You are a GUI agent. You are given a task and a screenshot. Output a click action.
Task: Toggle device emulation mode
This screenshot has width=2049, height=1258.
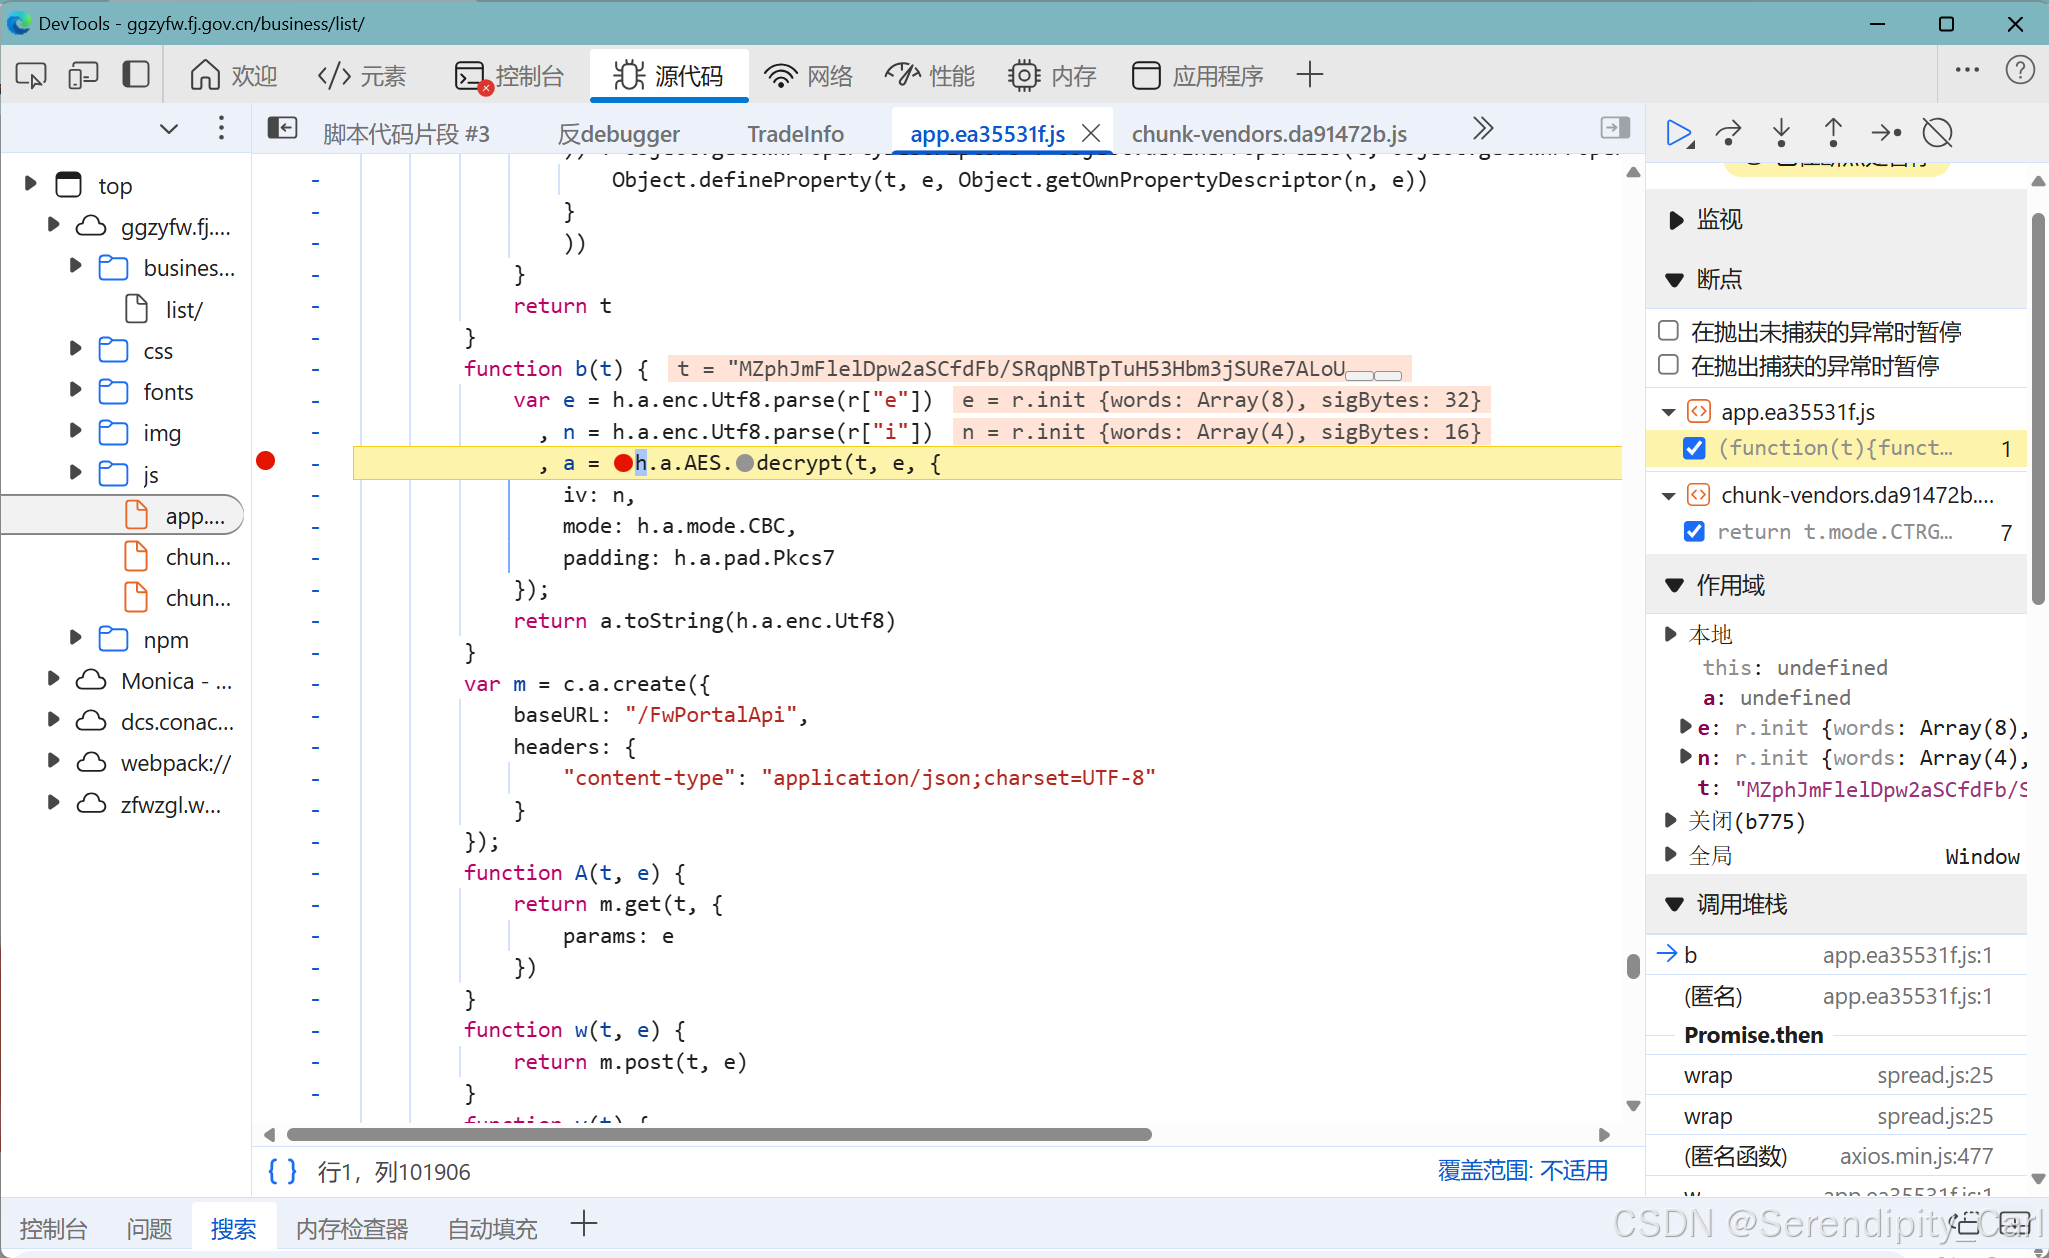83,74
